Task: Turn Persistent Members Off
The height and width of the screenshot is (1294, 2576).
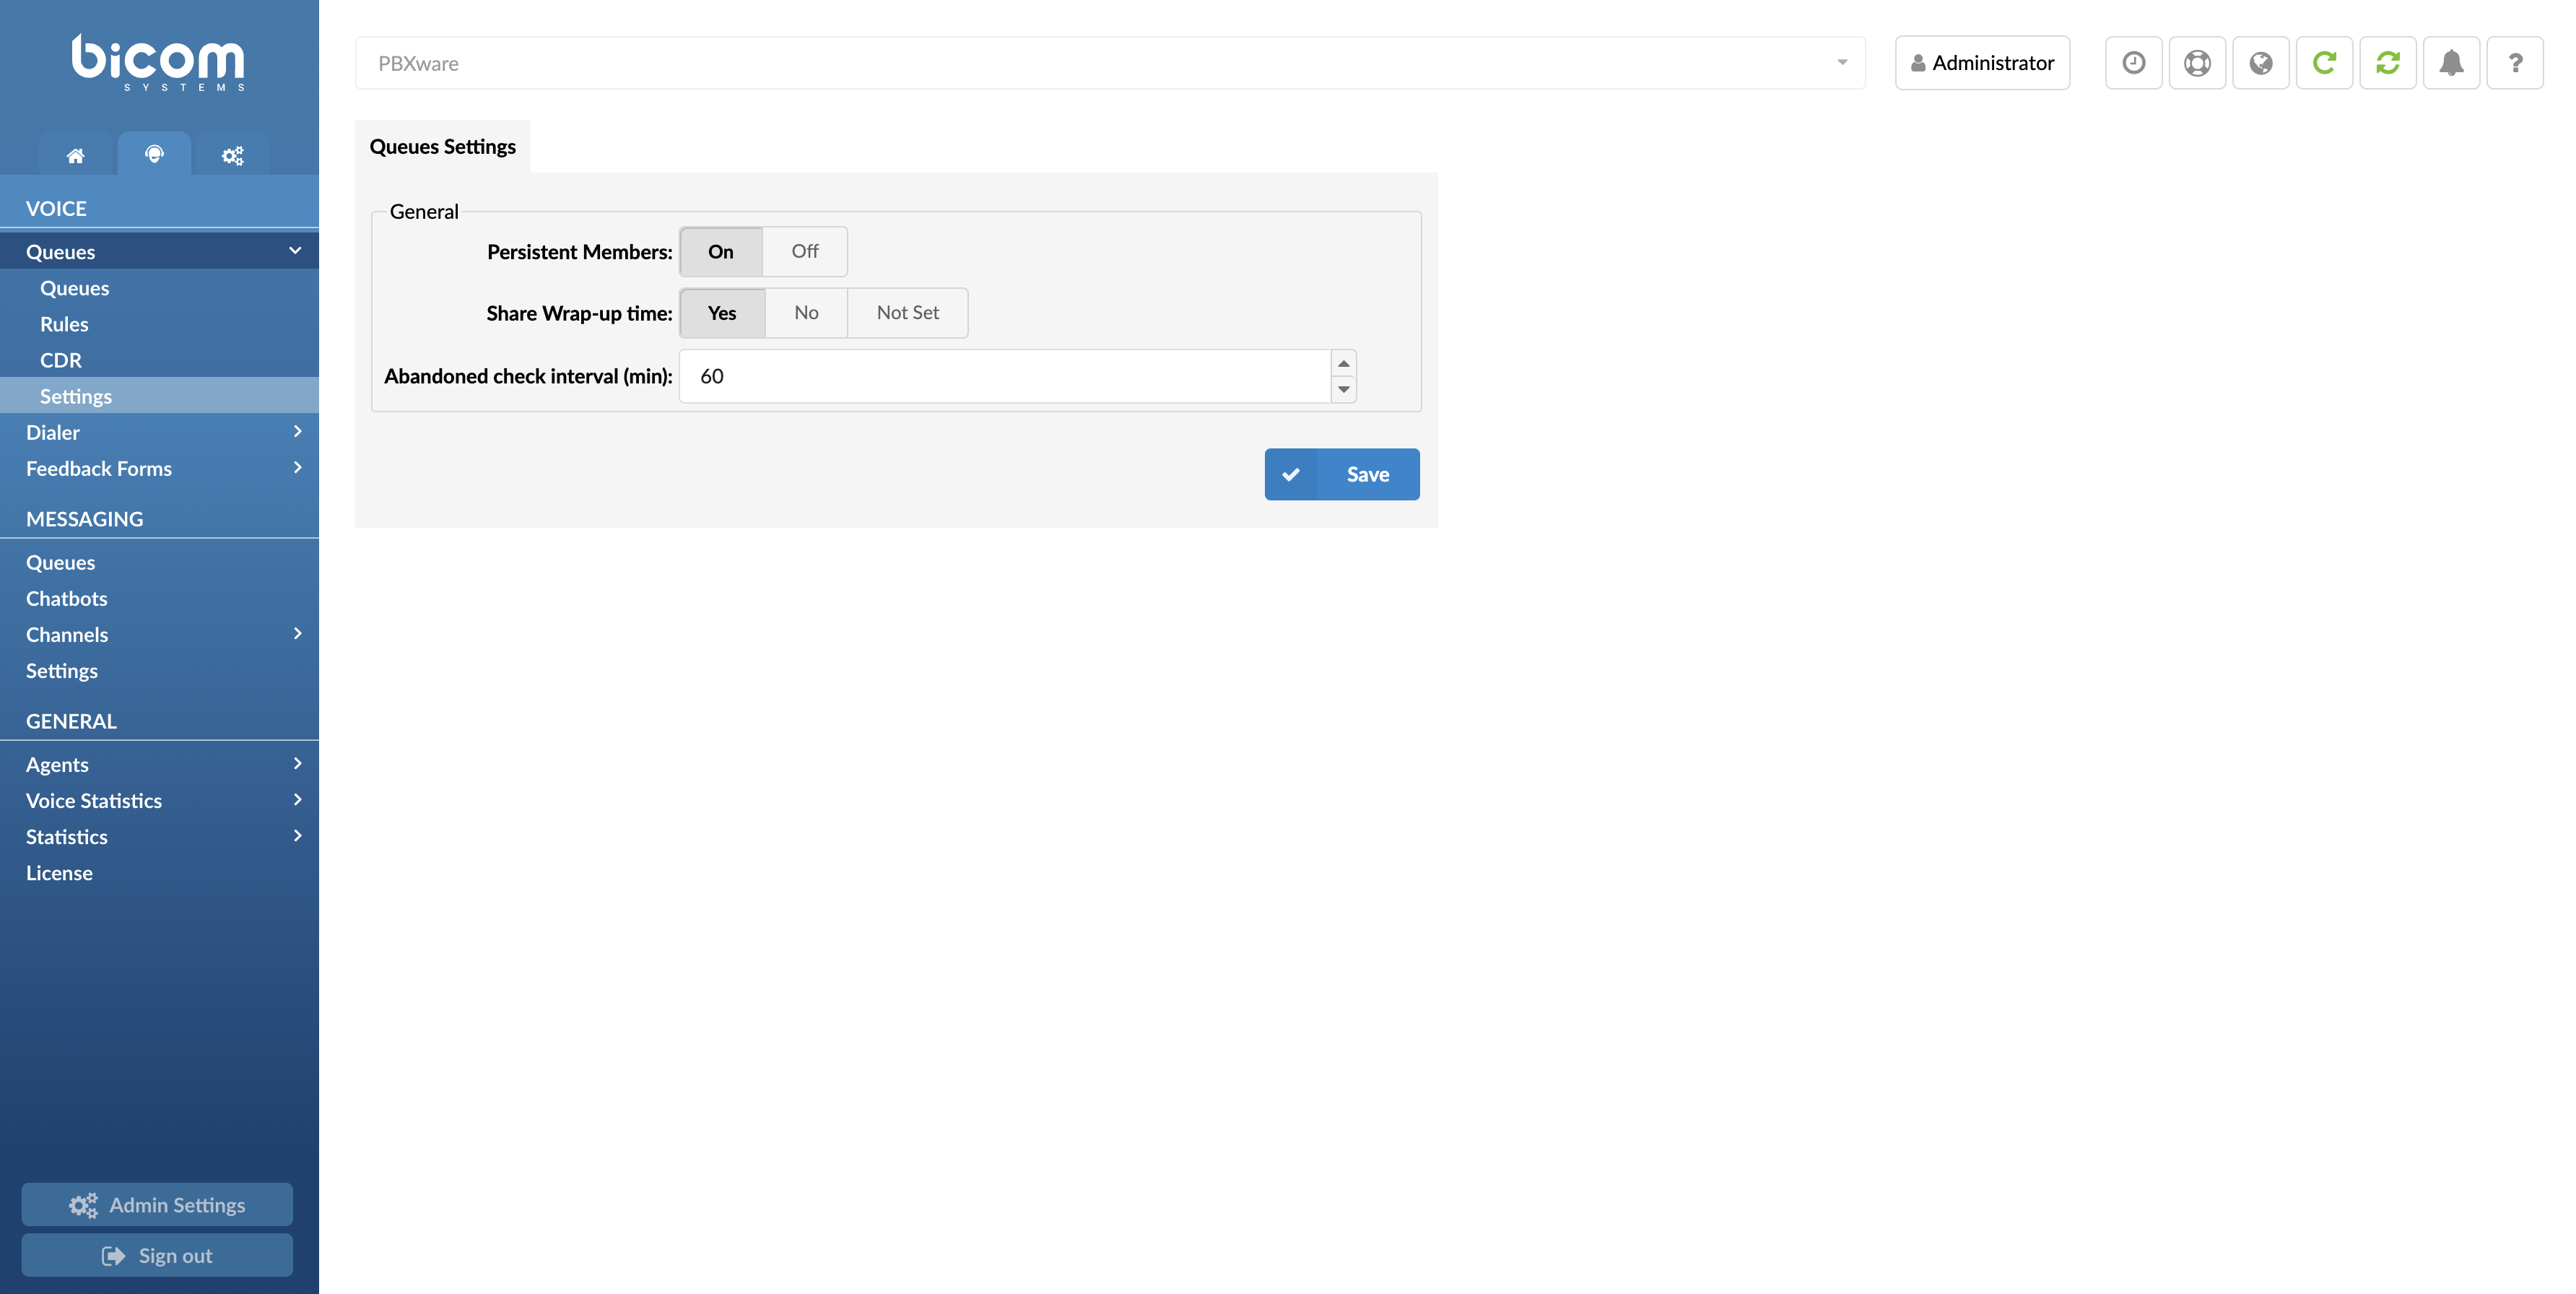Action: click(804, 252)
